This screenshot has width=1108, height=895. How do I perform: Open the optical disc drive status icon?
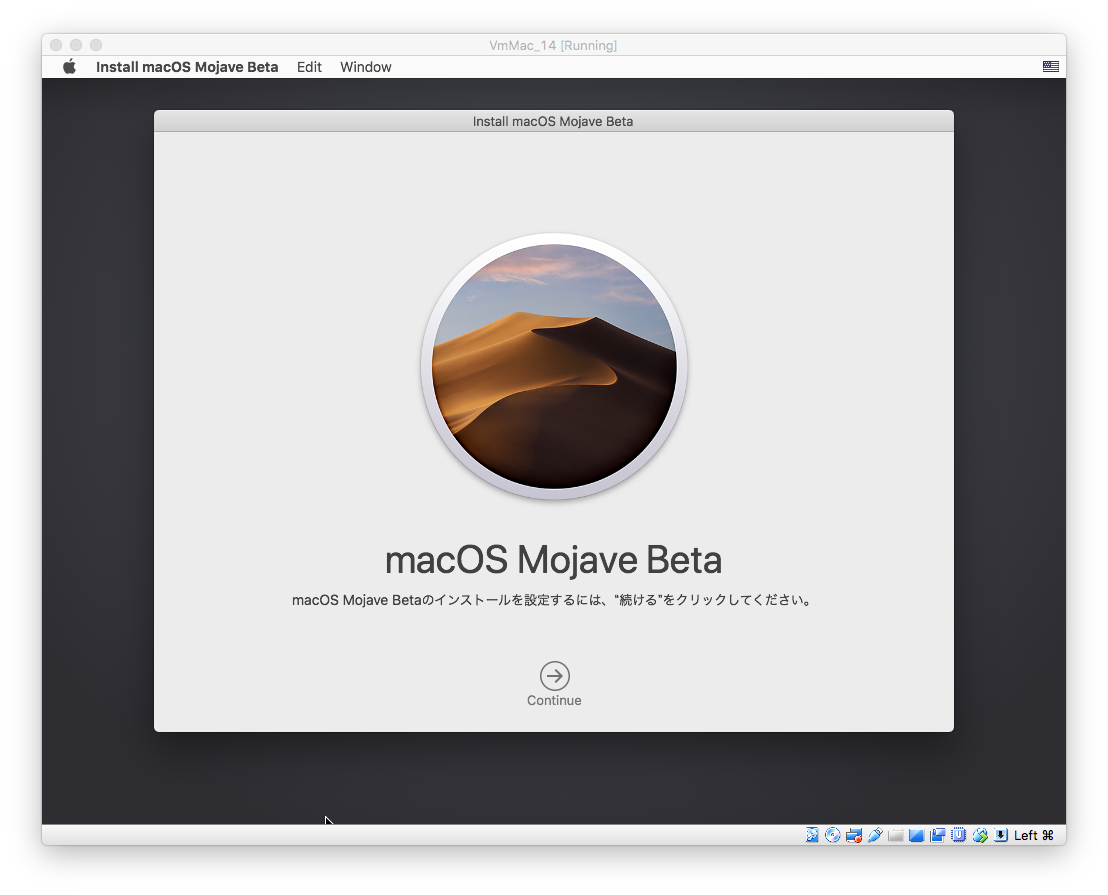833,835
